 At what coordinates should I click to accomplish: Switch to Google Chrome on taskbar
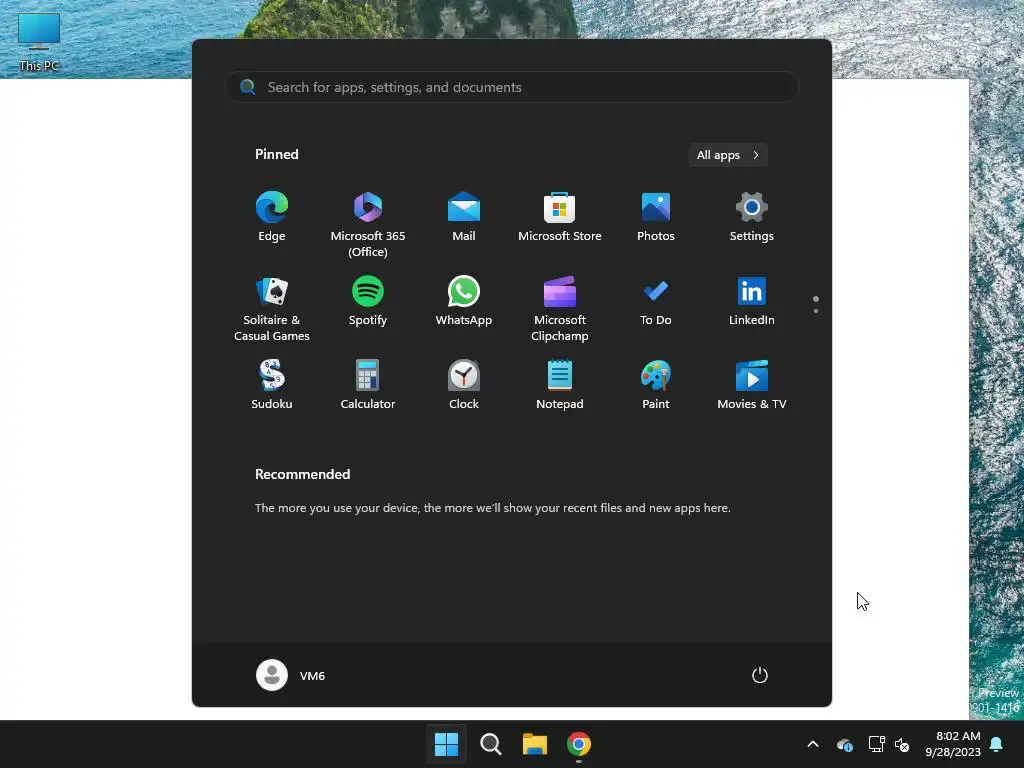click(579, 744)
